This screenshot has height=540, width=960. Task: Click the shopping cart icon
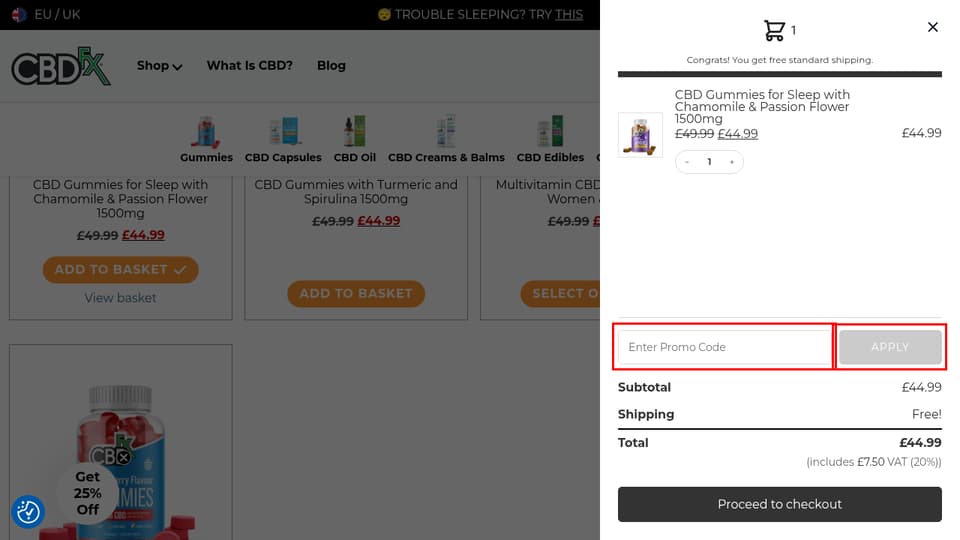click(774, 30)
